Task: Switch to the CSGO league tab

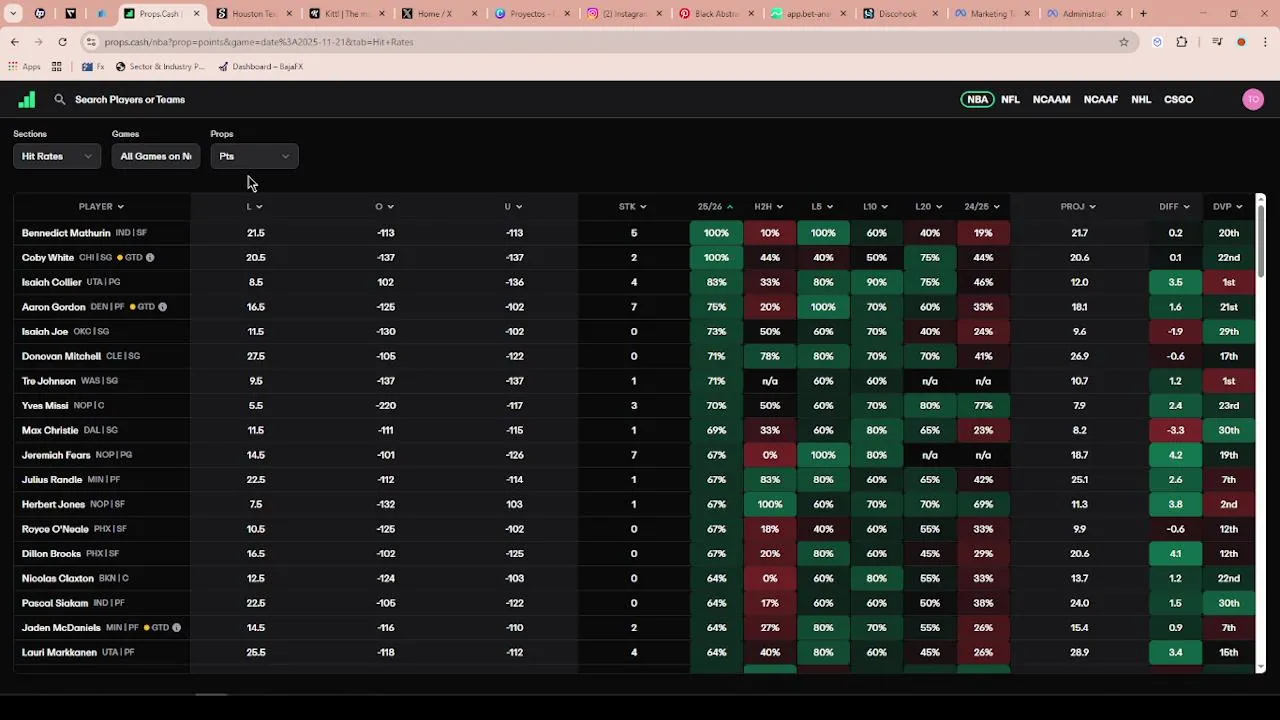Action: [1178, 99]
